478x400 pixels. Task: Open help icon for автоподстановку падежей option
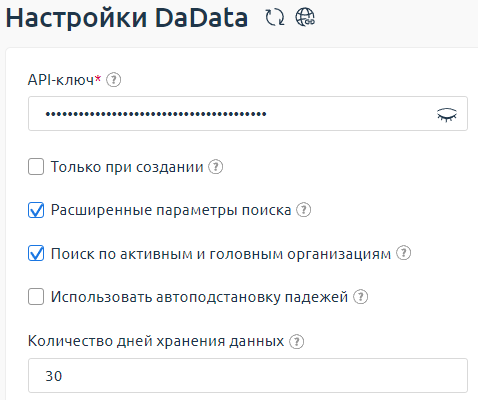pyautogui.click(x=360, y=297)
